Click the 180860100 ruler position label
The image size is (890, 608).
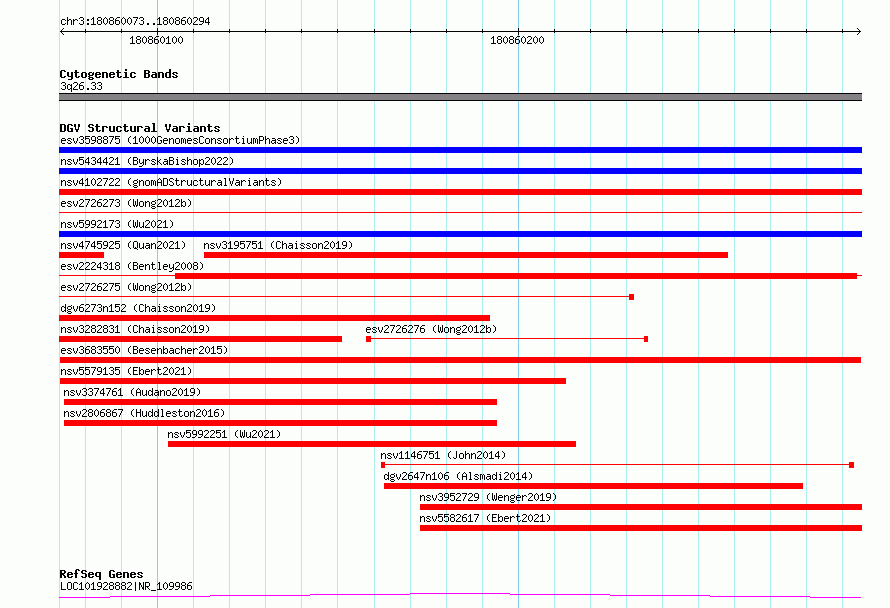coord(156,40)
